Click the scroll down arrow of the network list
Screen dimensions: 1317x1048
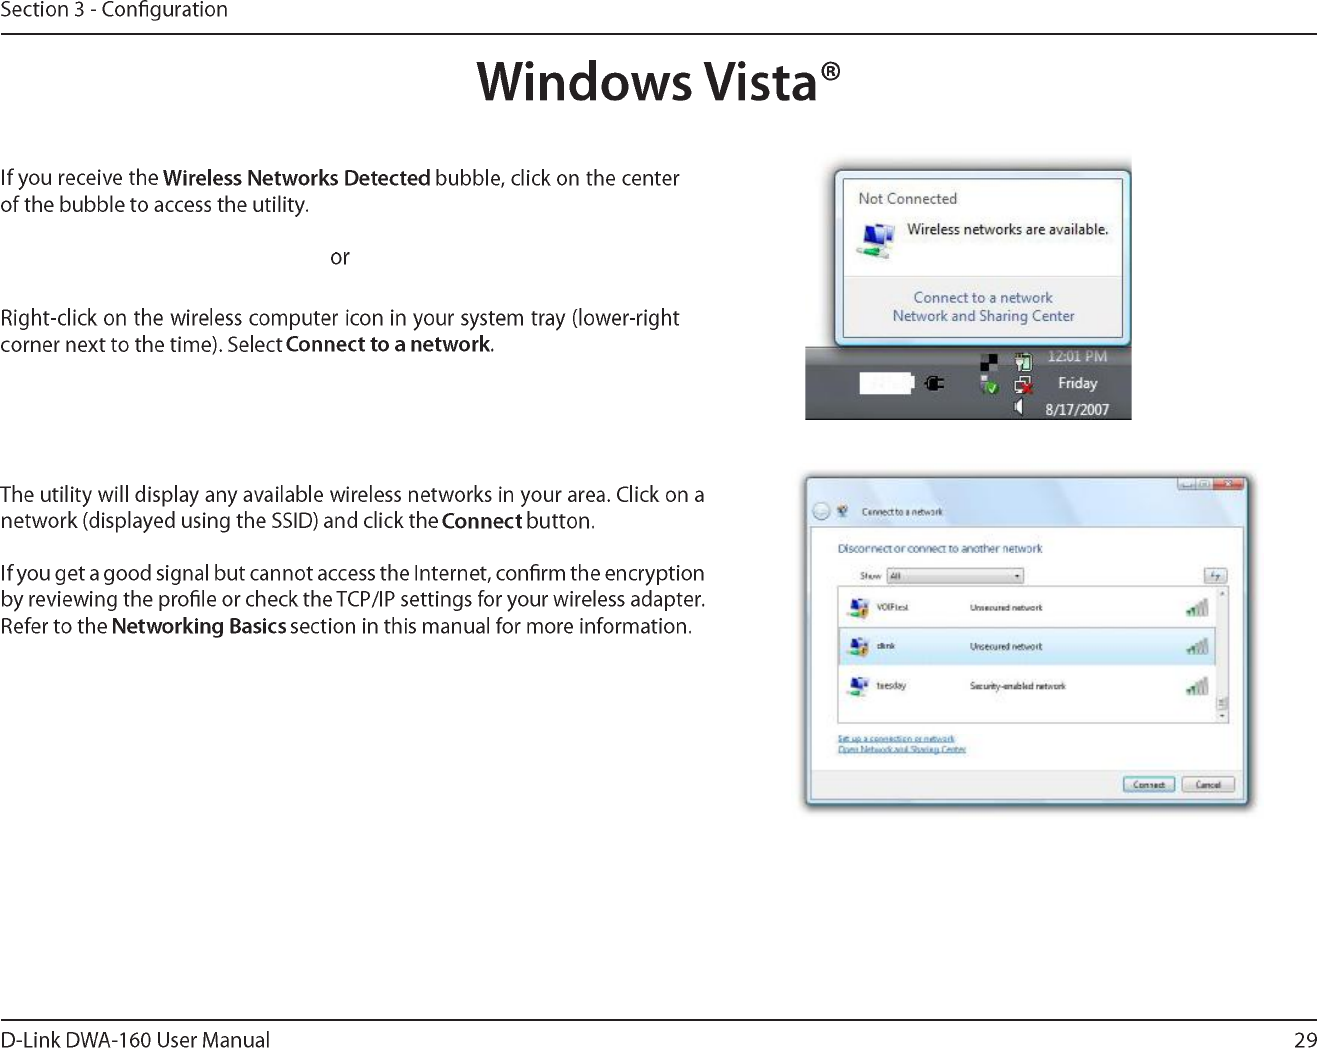1222,716
